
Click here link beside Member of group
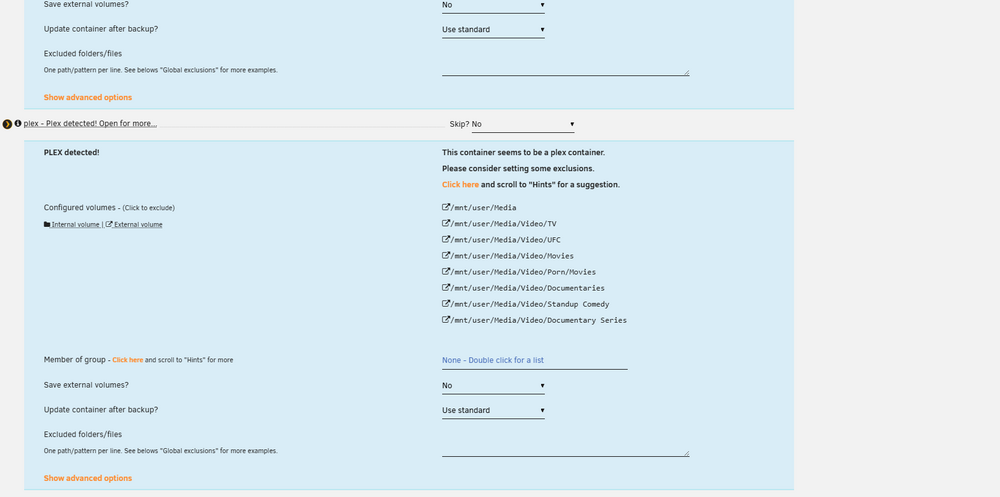pos(128,360)
